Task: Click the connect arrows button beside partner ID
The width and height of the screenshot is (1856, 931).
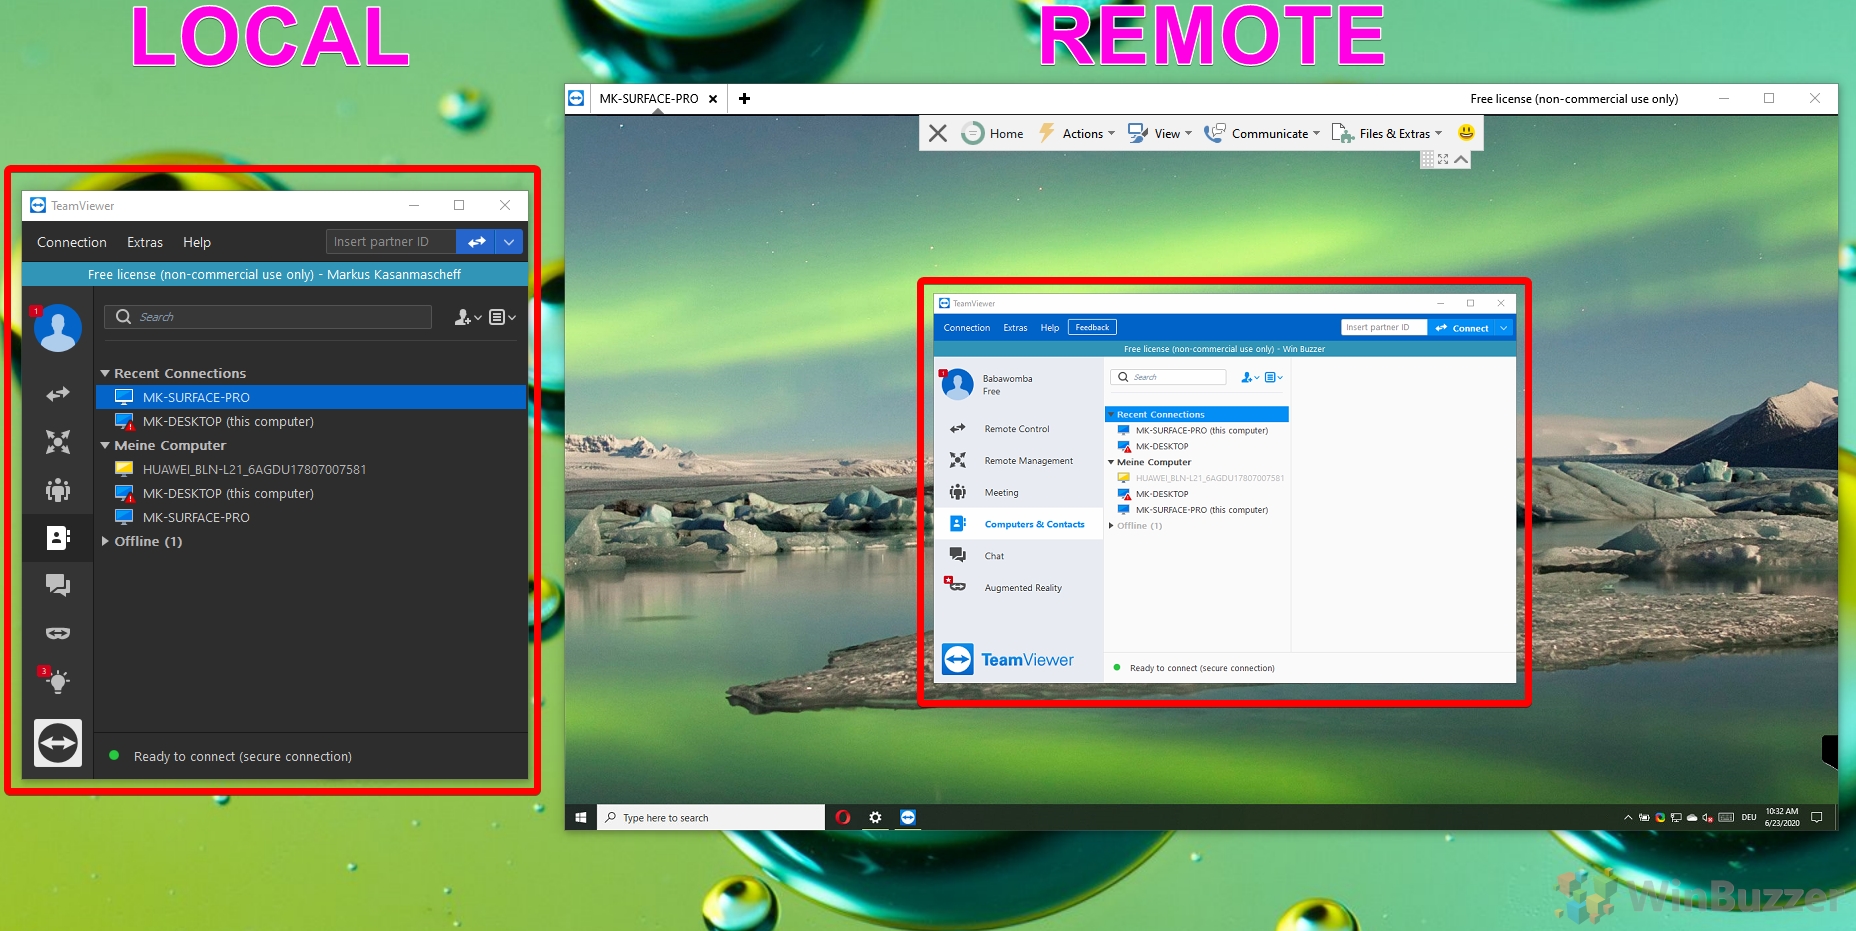Action: (x=476, y=242)
